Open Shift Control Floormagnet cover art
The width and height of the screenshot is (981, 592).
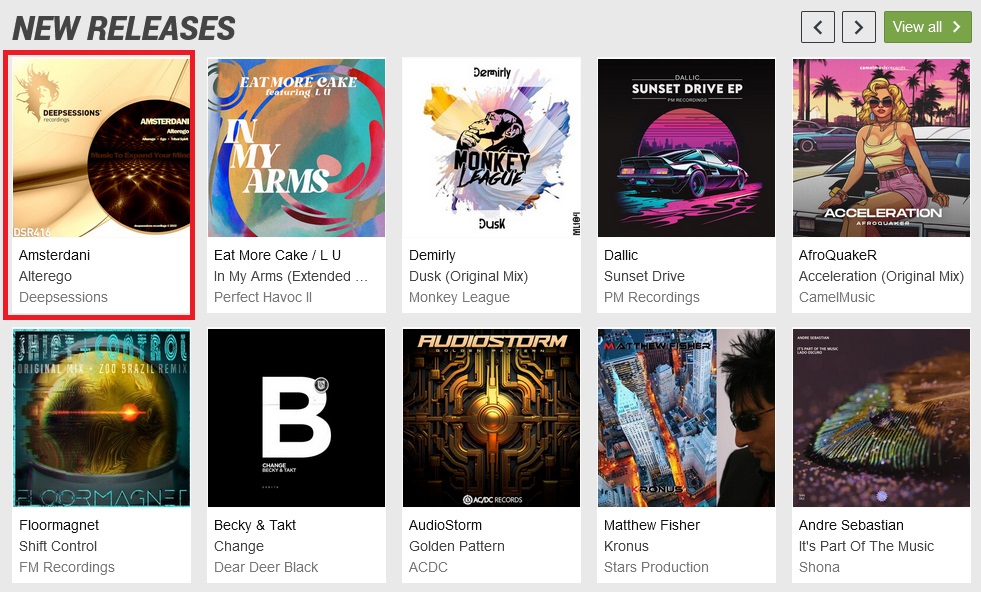(x=101, y=418)
